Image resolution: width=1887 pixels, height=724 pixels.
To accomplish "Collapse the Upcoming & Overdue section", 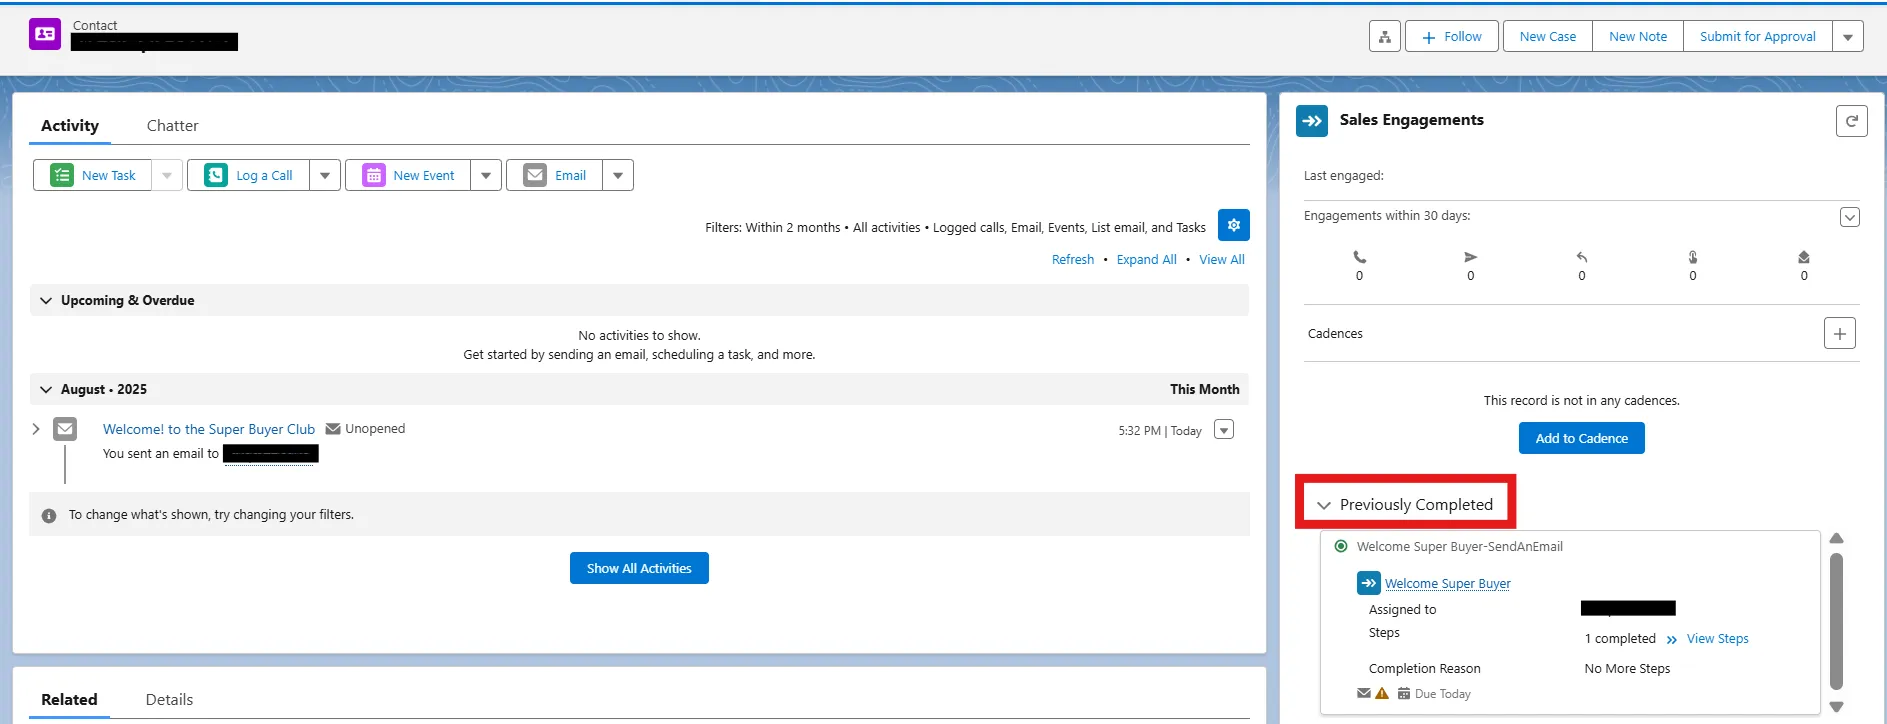I will point(46,300).
